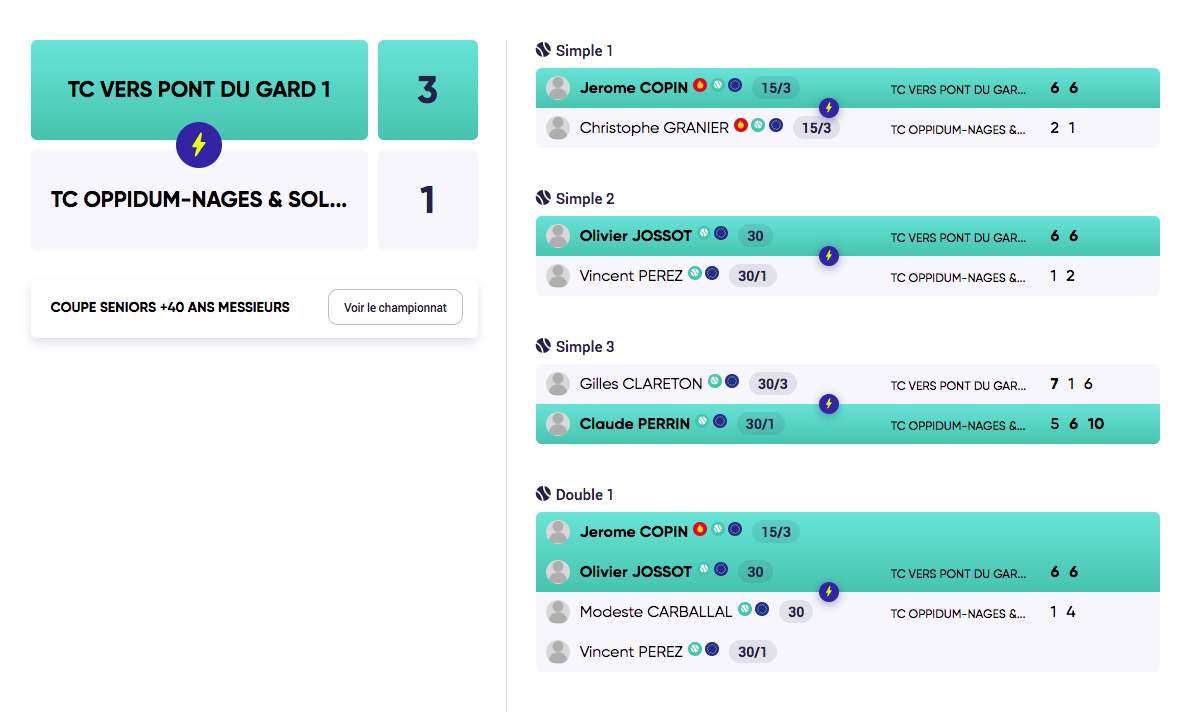The width and height of the screenshot is (1180, 717).
Task: Click the lightning badge in Simple 3 match
Action: 828,404
